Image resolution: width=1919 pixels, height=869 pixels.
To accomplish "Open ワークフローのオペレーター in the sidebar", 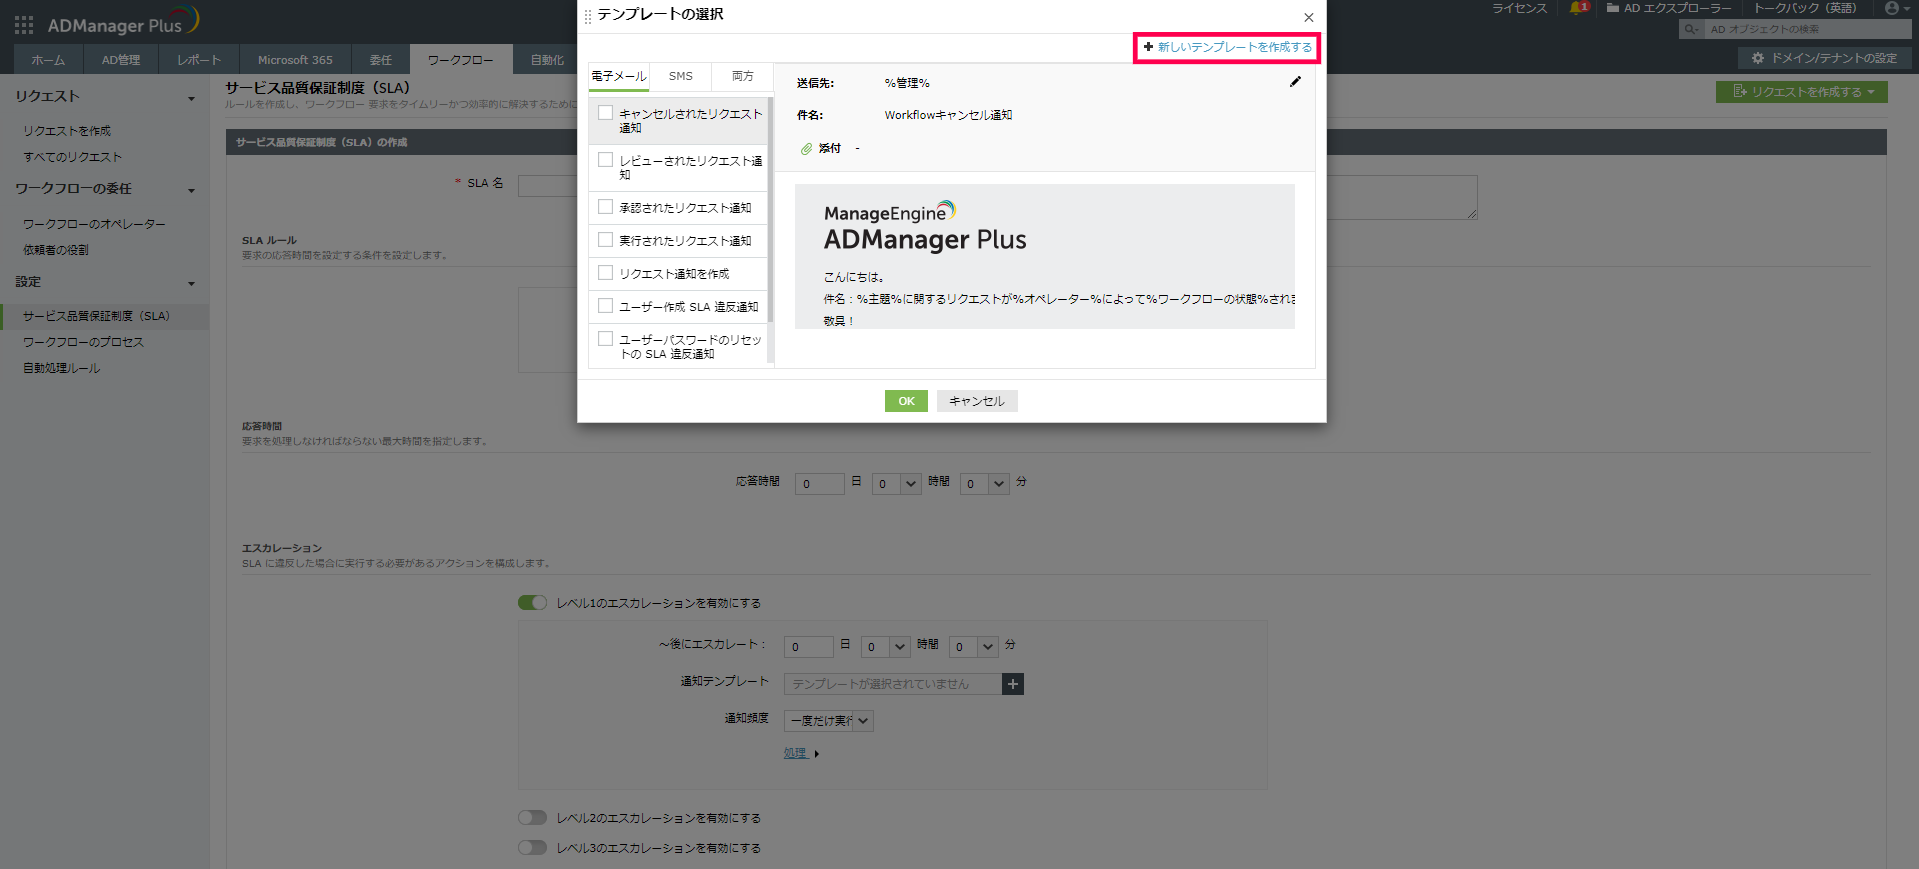I will 94,224.
